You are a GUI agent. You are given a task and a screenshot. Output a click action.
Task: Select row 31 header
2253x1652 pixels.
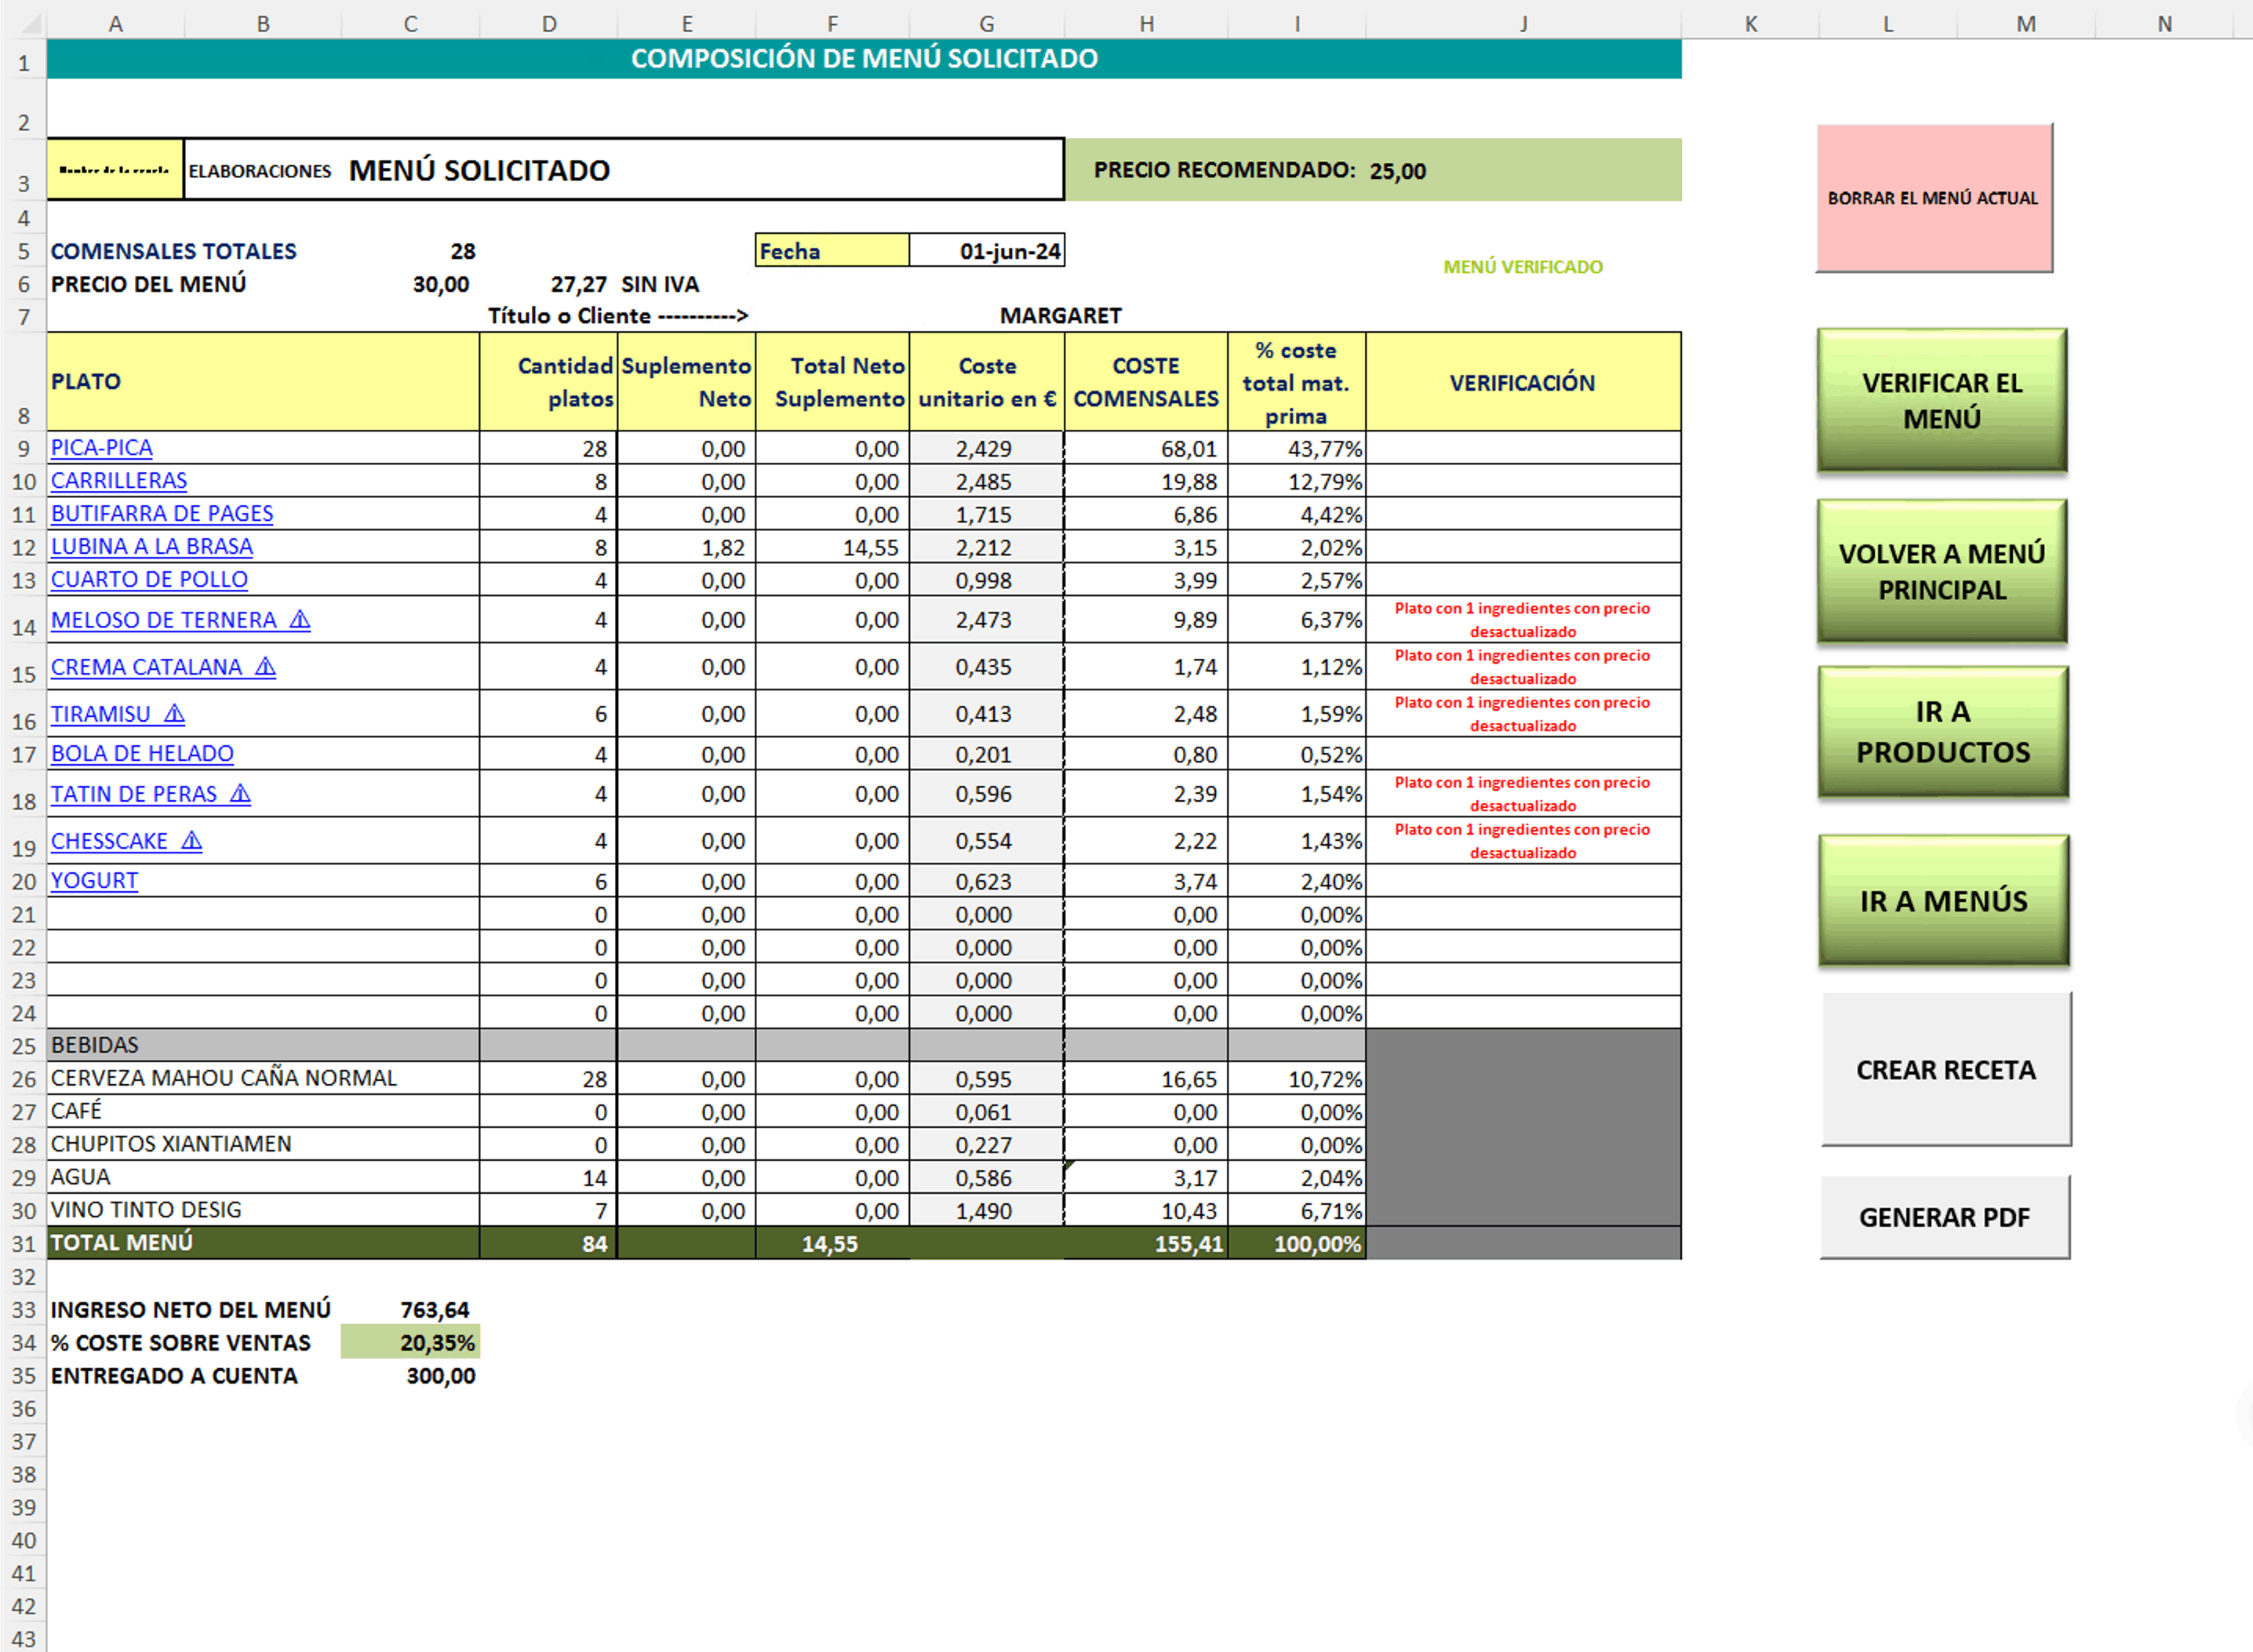23,1244
